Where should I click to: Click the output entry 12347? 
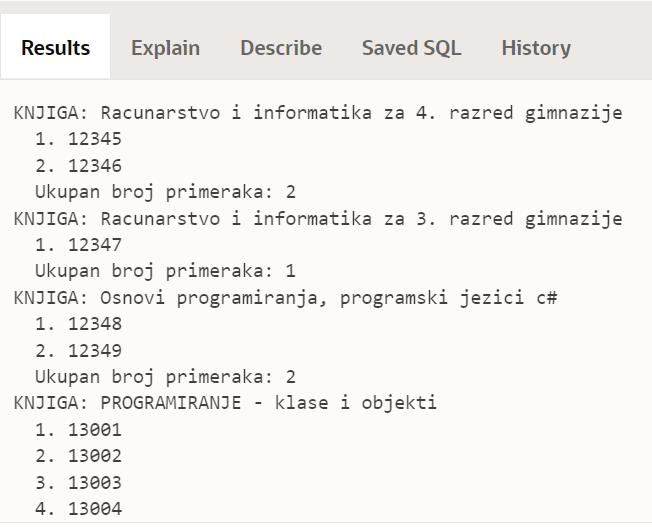pyautogui.click(x=78, y=245)
